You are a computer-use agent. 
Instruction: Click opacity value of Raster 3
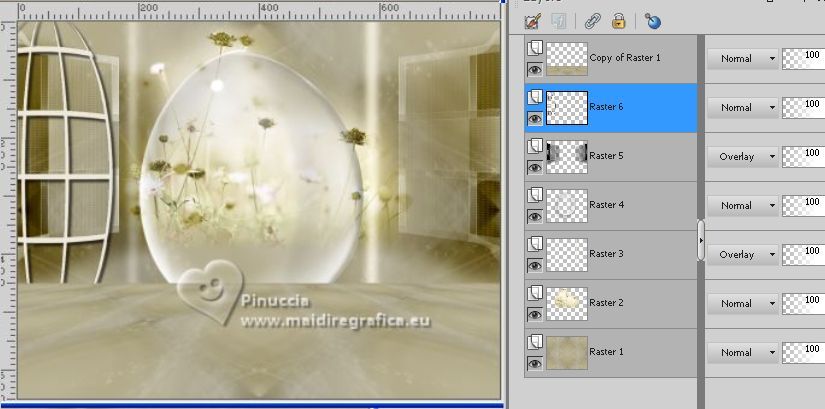812,250
